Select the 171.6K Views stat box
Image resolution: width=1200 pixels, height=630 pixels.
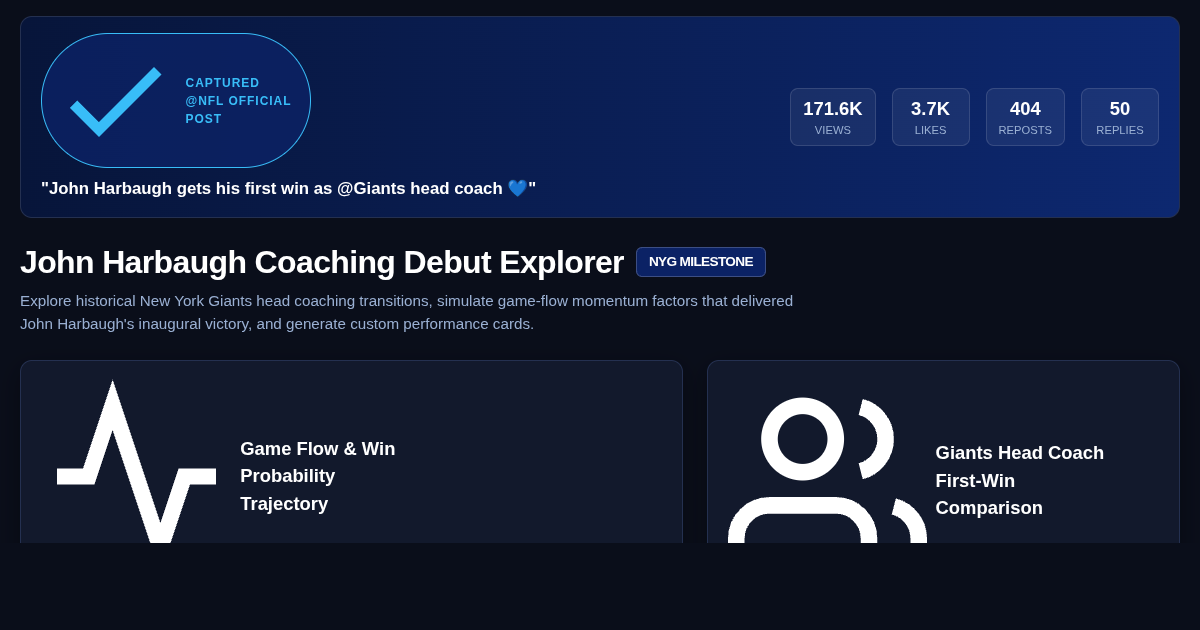coord(833,117)
